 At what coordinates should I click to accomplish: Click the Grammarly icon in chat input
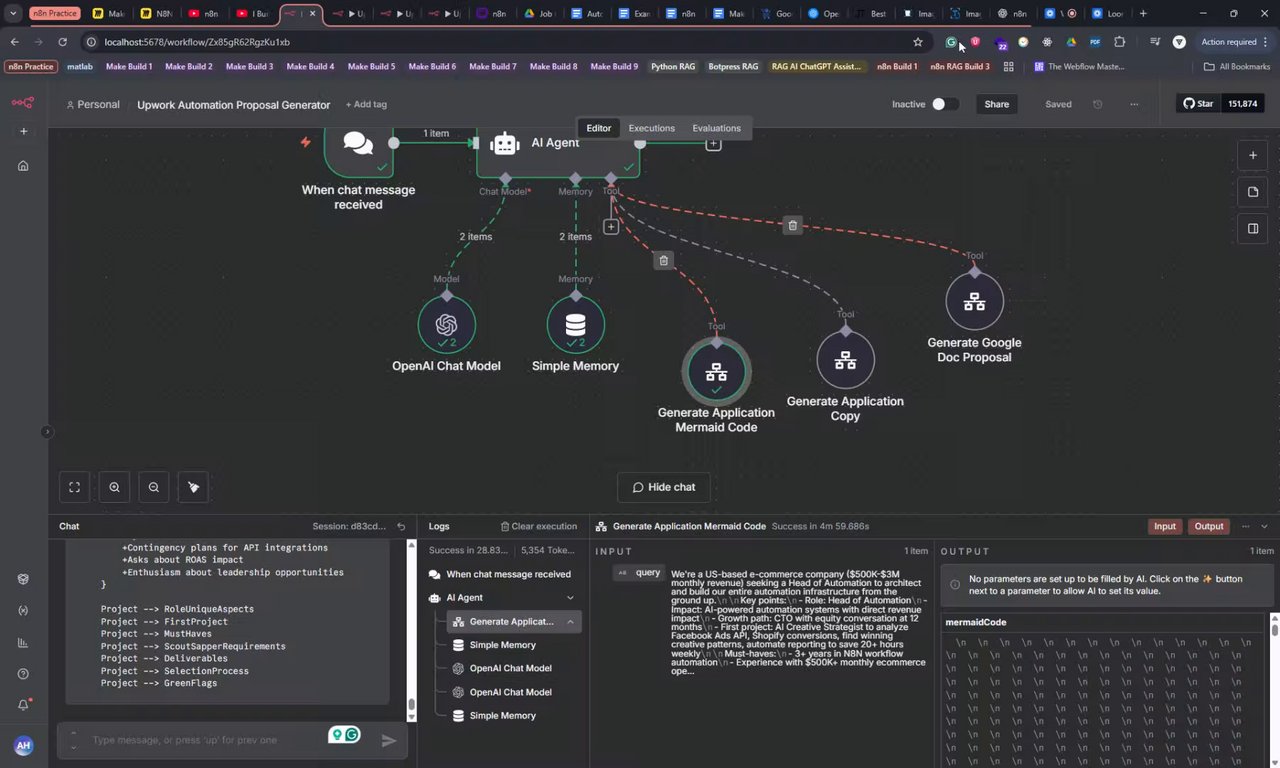pos(353,735)
